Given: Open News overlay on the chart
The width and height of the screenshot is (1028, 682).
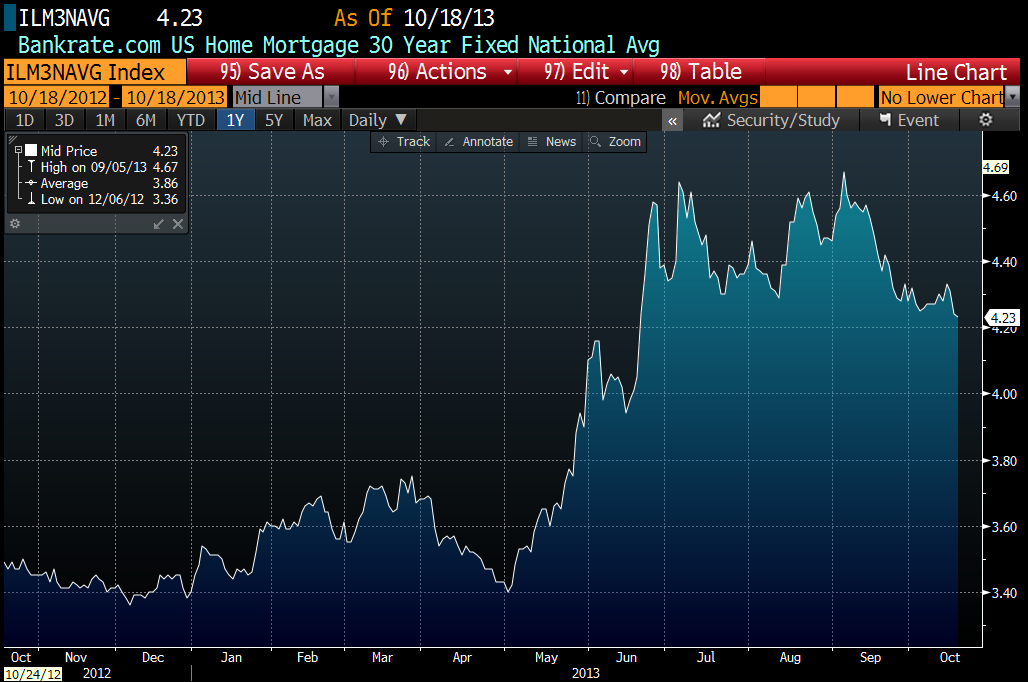Looking at the screenshot, I should [551, 142].
